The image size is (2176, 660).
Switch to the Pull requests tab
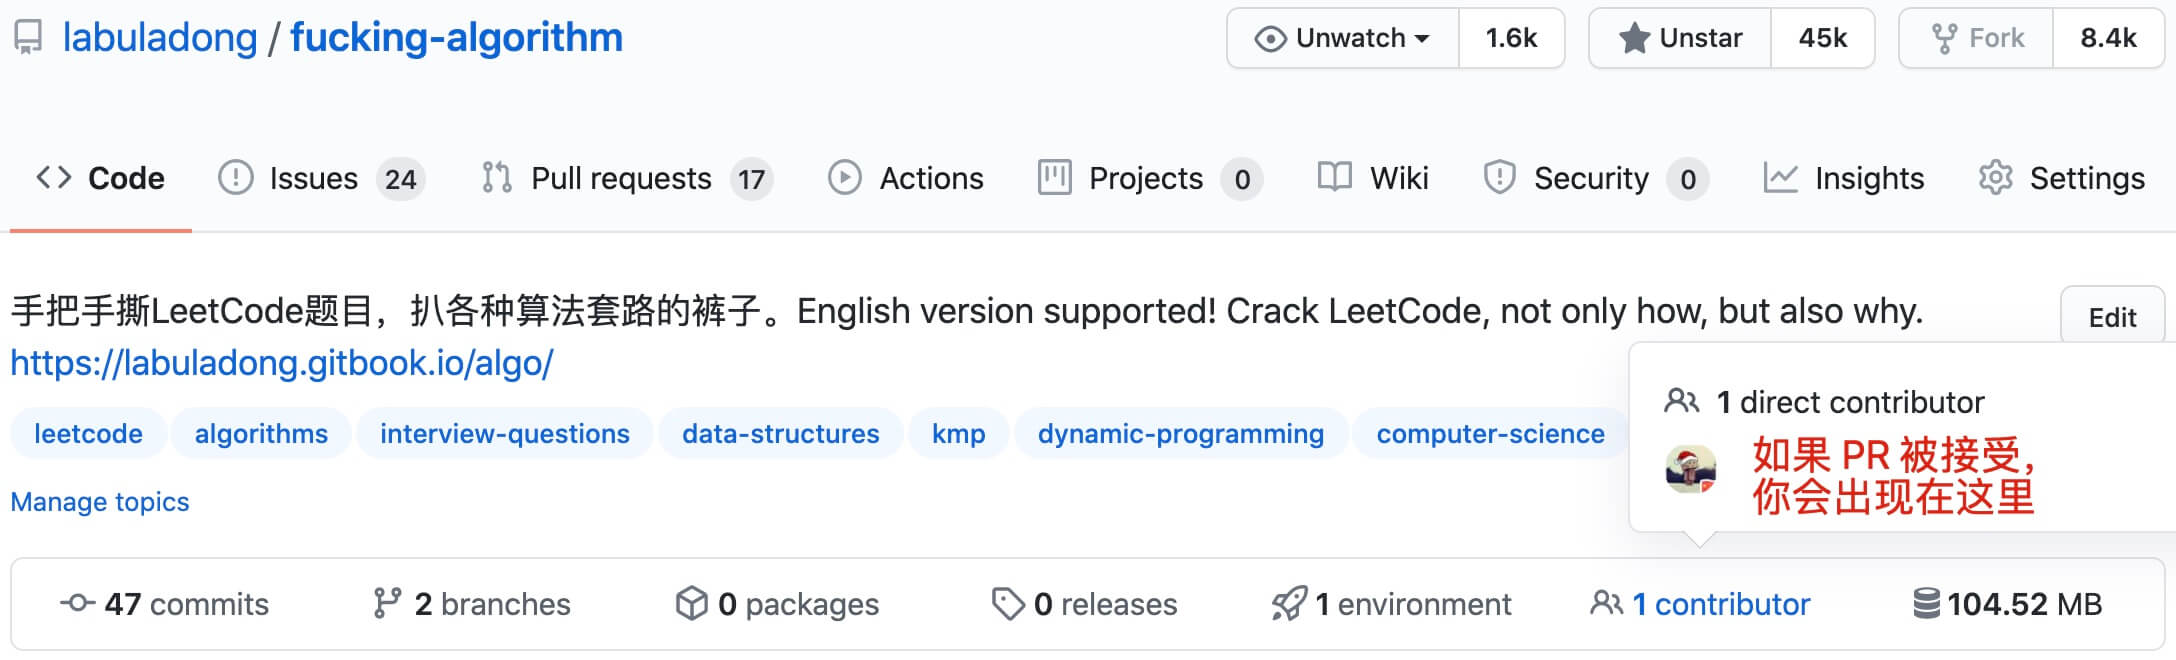tap(621, 178)
